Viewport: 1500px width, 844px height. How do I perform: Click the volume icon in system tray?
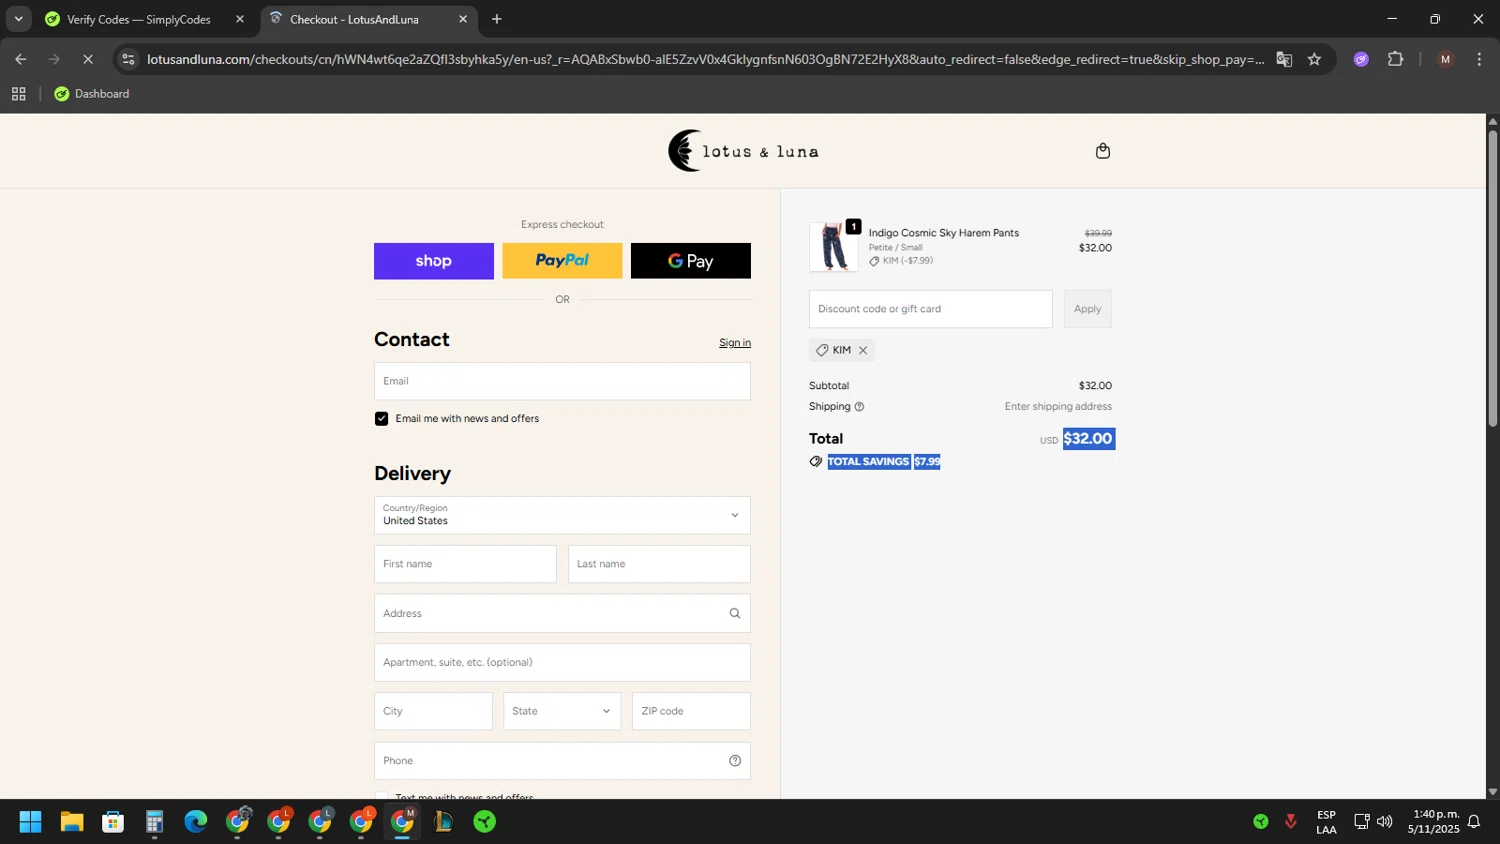click(x=1385, y=822)
